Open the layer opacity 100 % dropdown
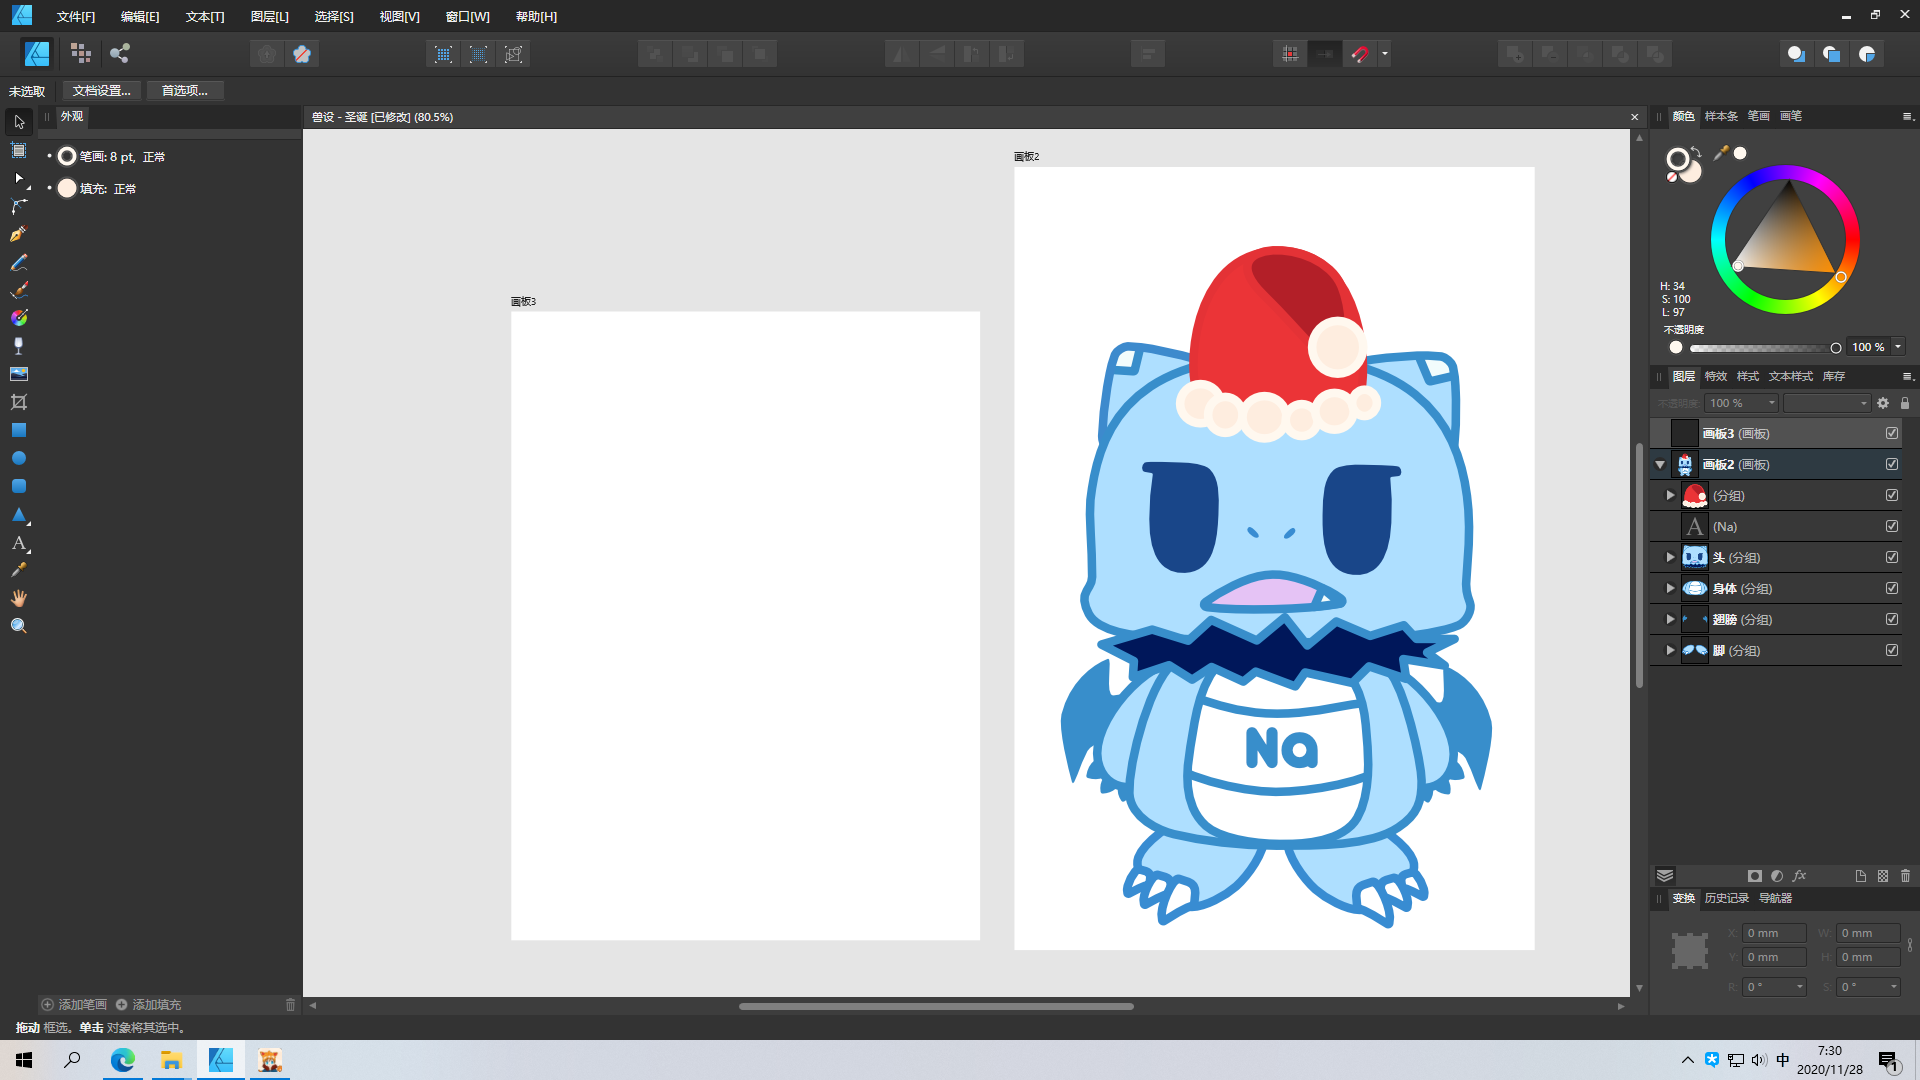 1771,403
